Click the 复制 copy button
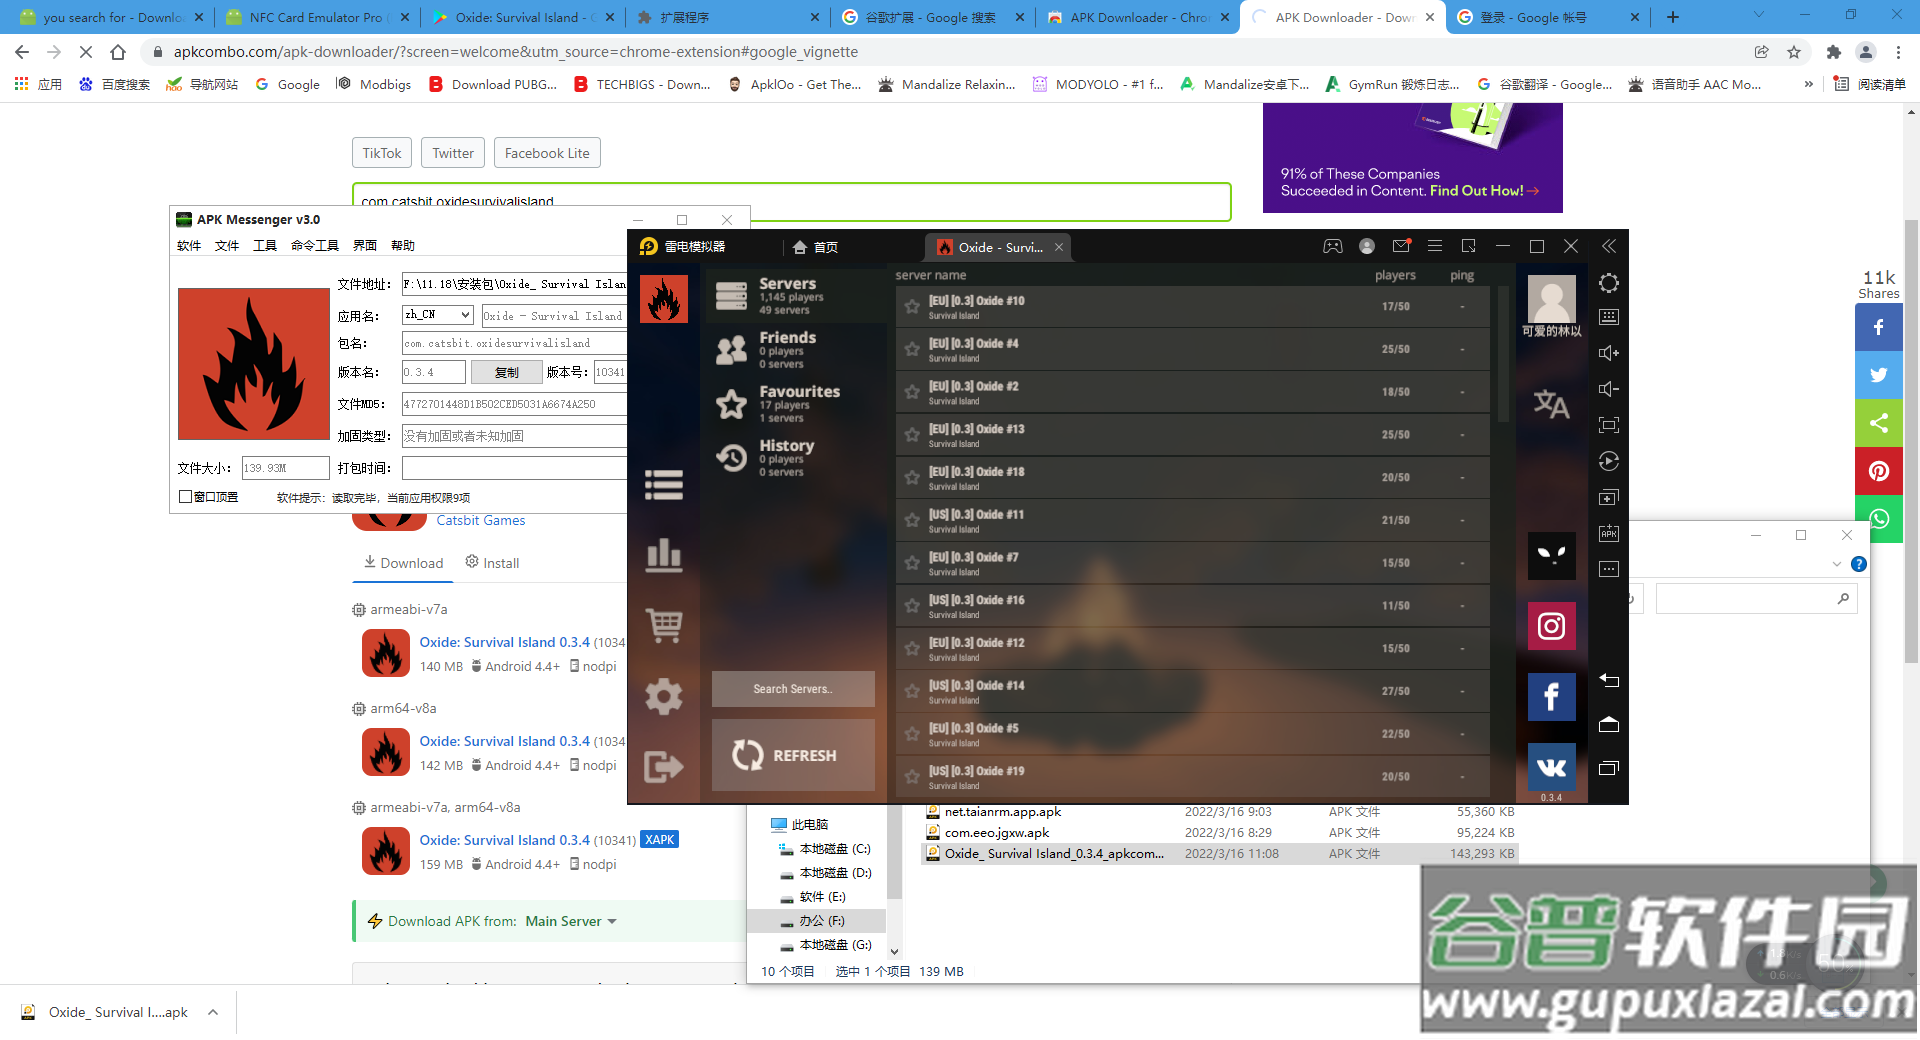Image resolution: width=1920 pixels, height=1040 pixels. [x=506, y=372]
